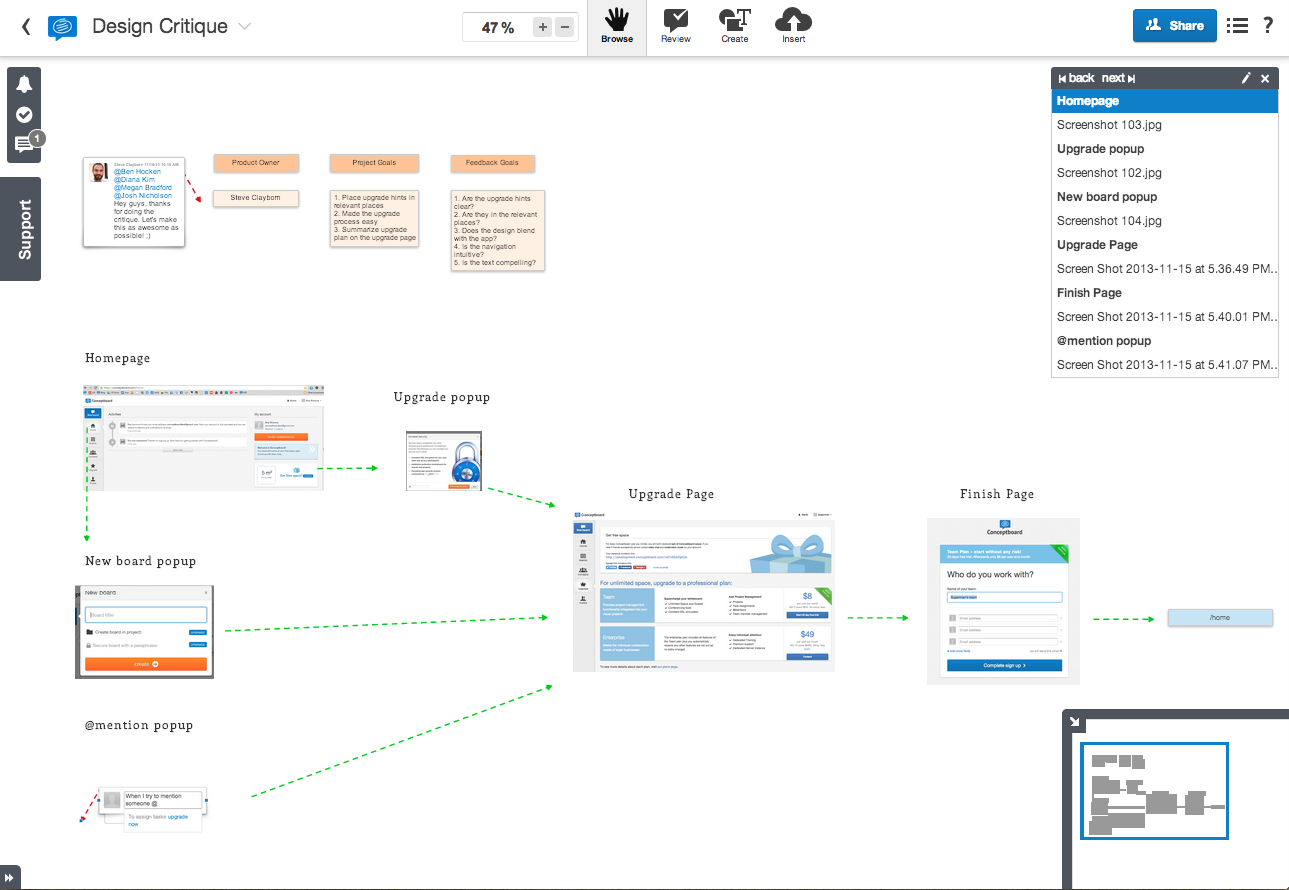This screenshot has width=1289, height=890.
Task: Select @mention popup in the outline list
Action: [1165, 341]
